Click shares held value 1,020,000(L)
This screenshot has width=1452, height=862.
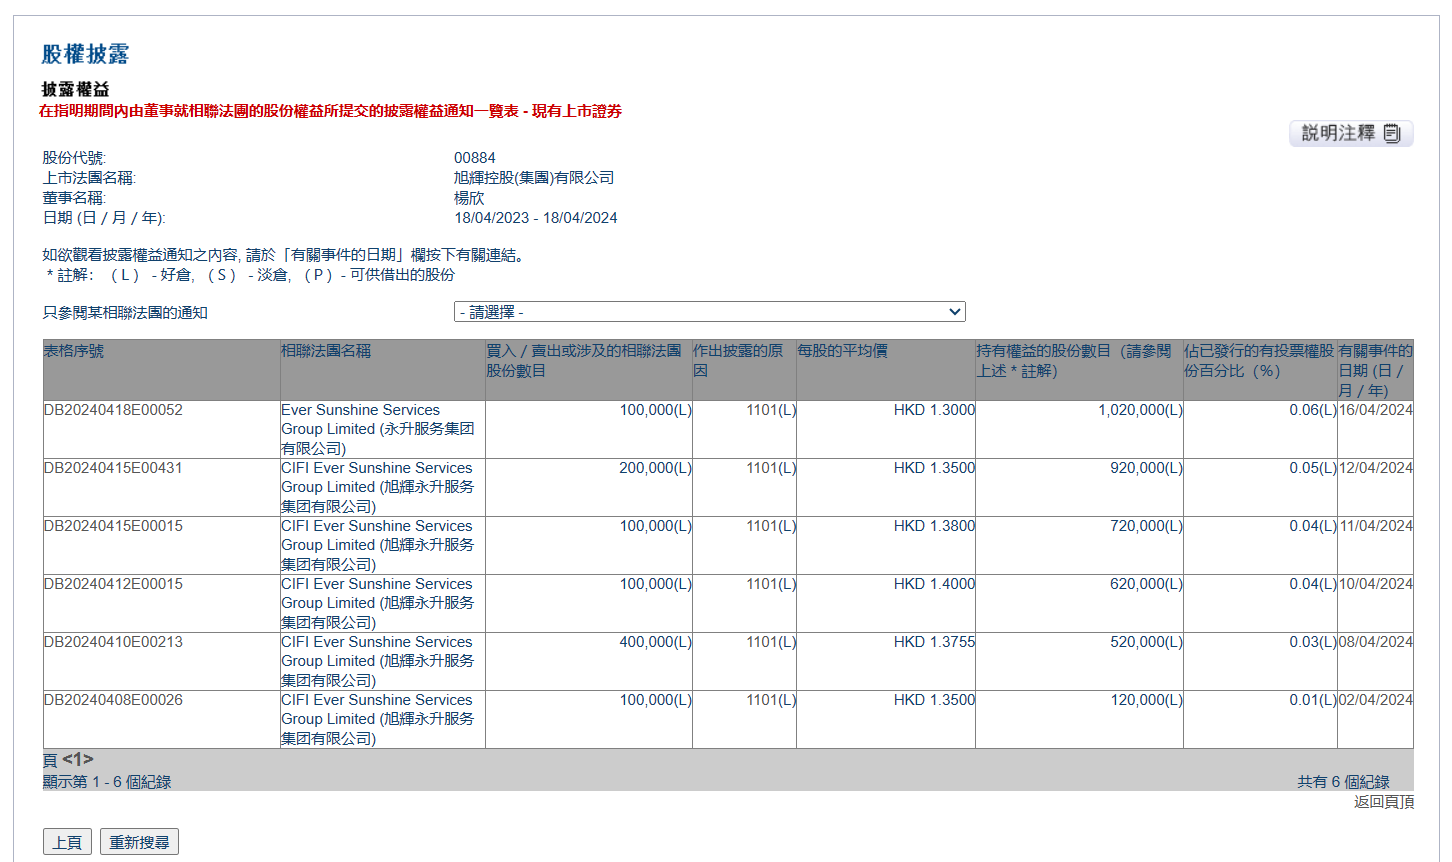pos(1140,410)
